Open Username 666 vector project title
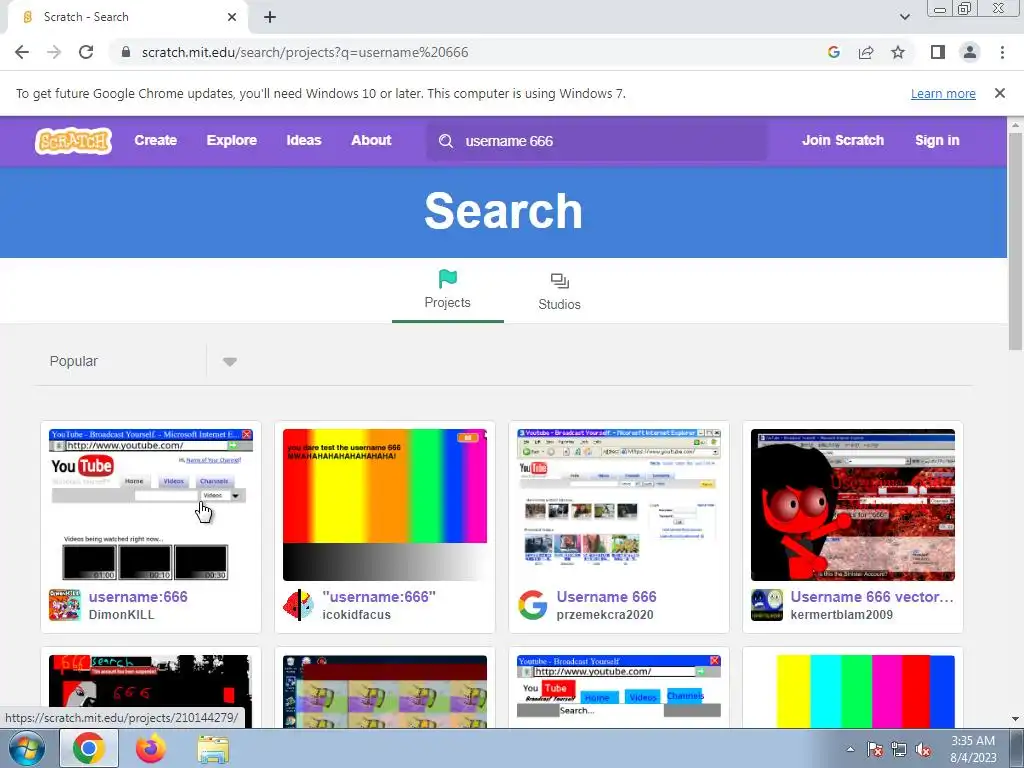This screenshot has height=768, width=1024. tap(872, 597)
